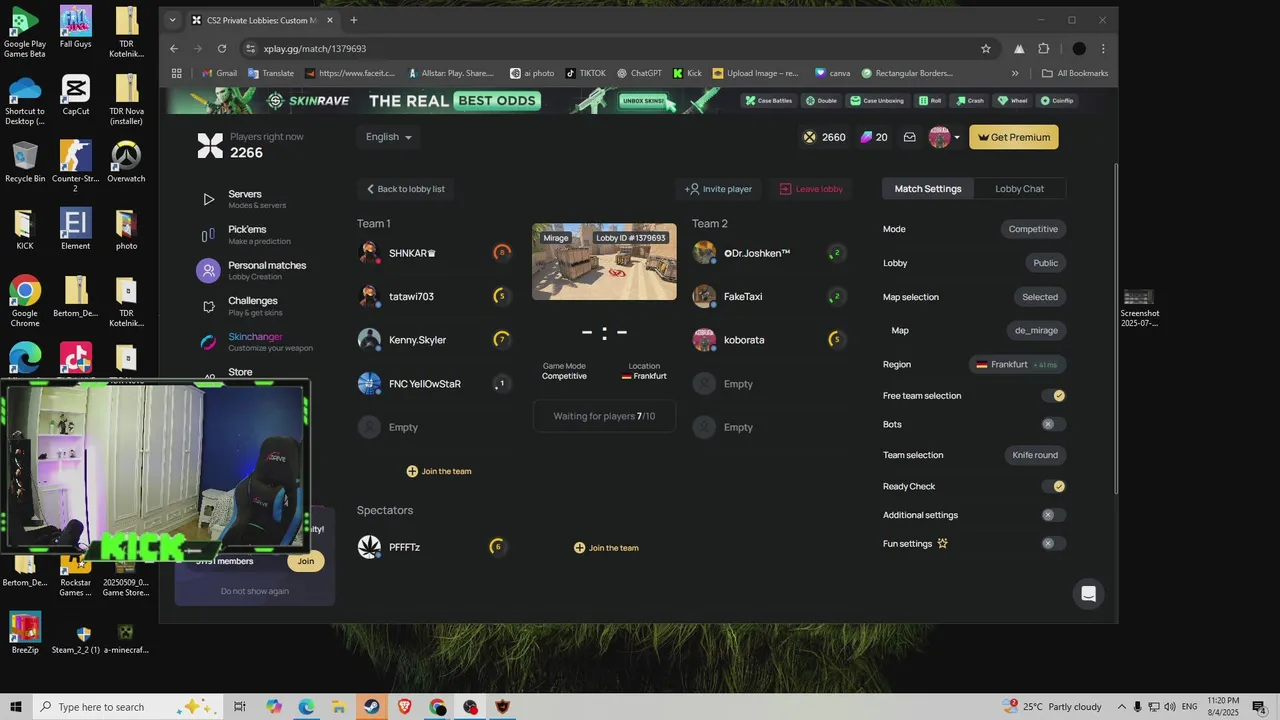The height and width of the screenshot is (720, 1280).
Task: Click the yellow Join community button
Action: point(305,561)
